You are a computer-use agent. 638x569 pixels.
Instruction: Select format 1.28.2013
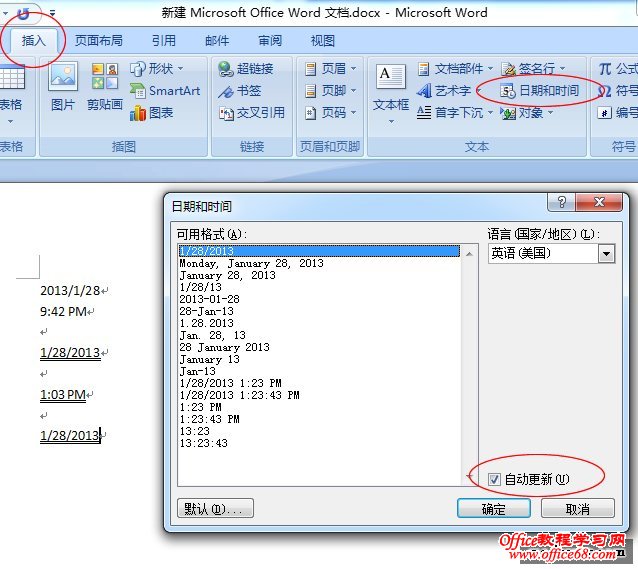[319, 323]
